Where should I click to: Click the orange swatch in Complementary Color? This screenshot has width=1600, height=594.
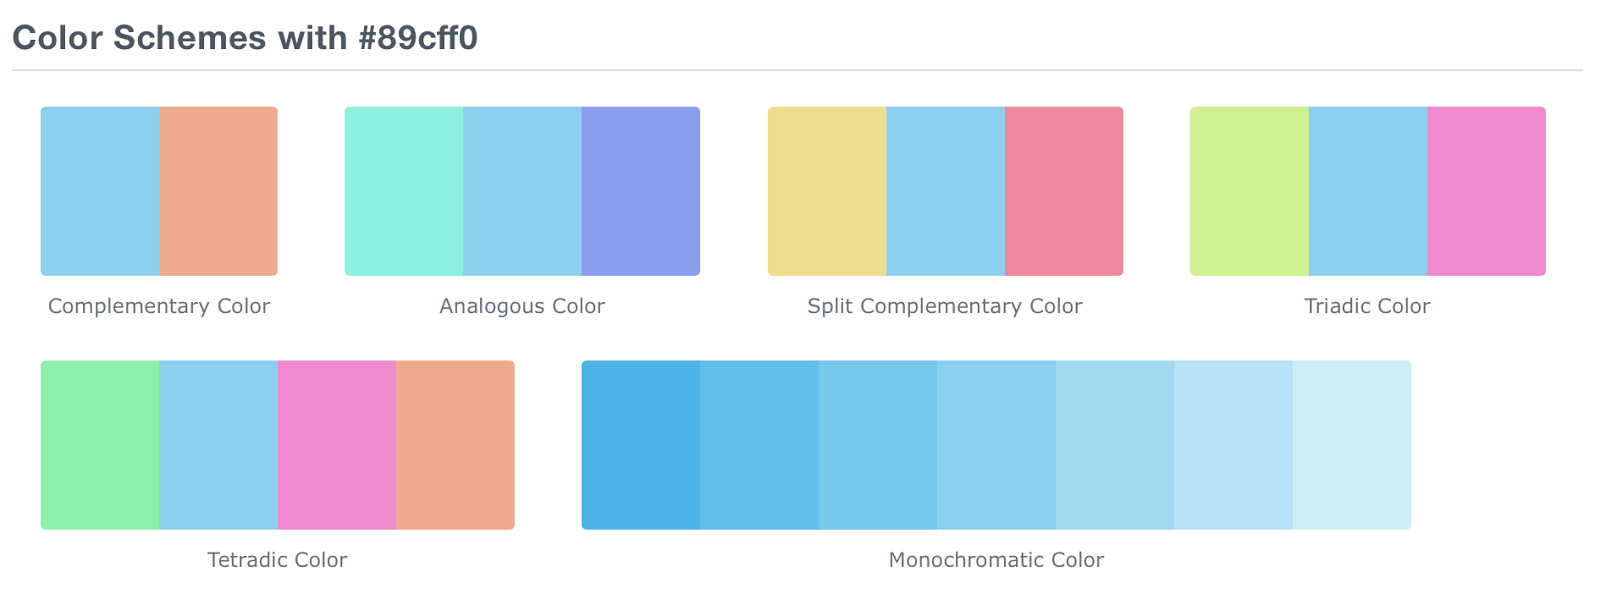click(x=218, y=191)
